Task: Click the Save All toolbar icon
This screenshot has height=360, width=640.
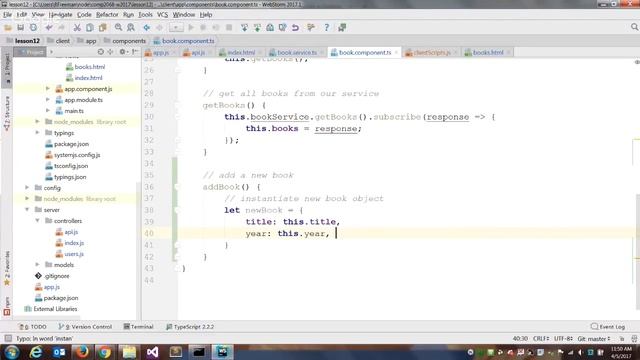Action: click(x=20, y=27)
